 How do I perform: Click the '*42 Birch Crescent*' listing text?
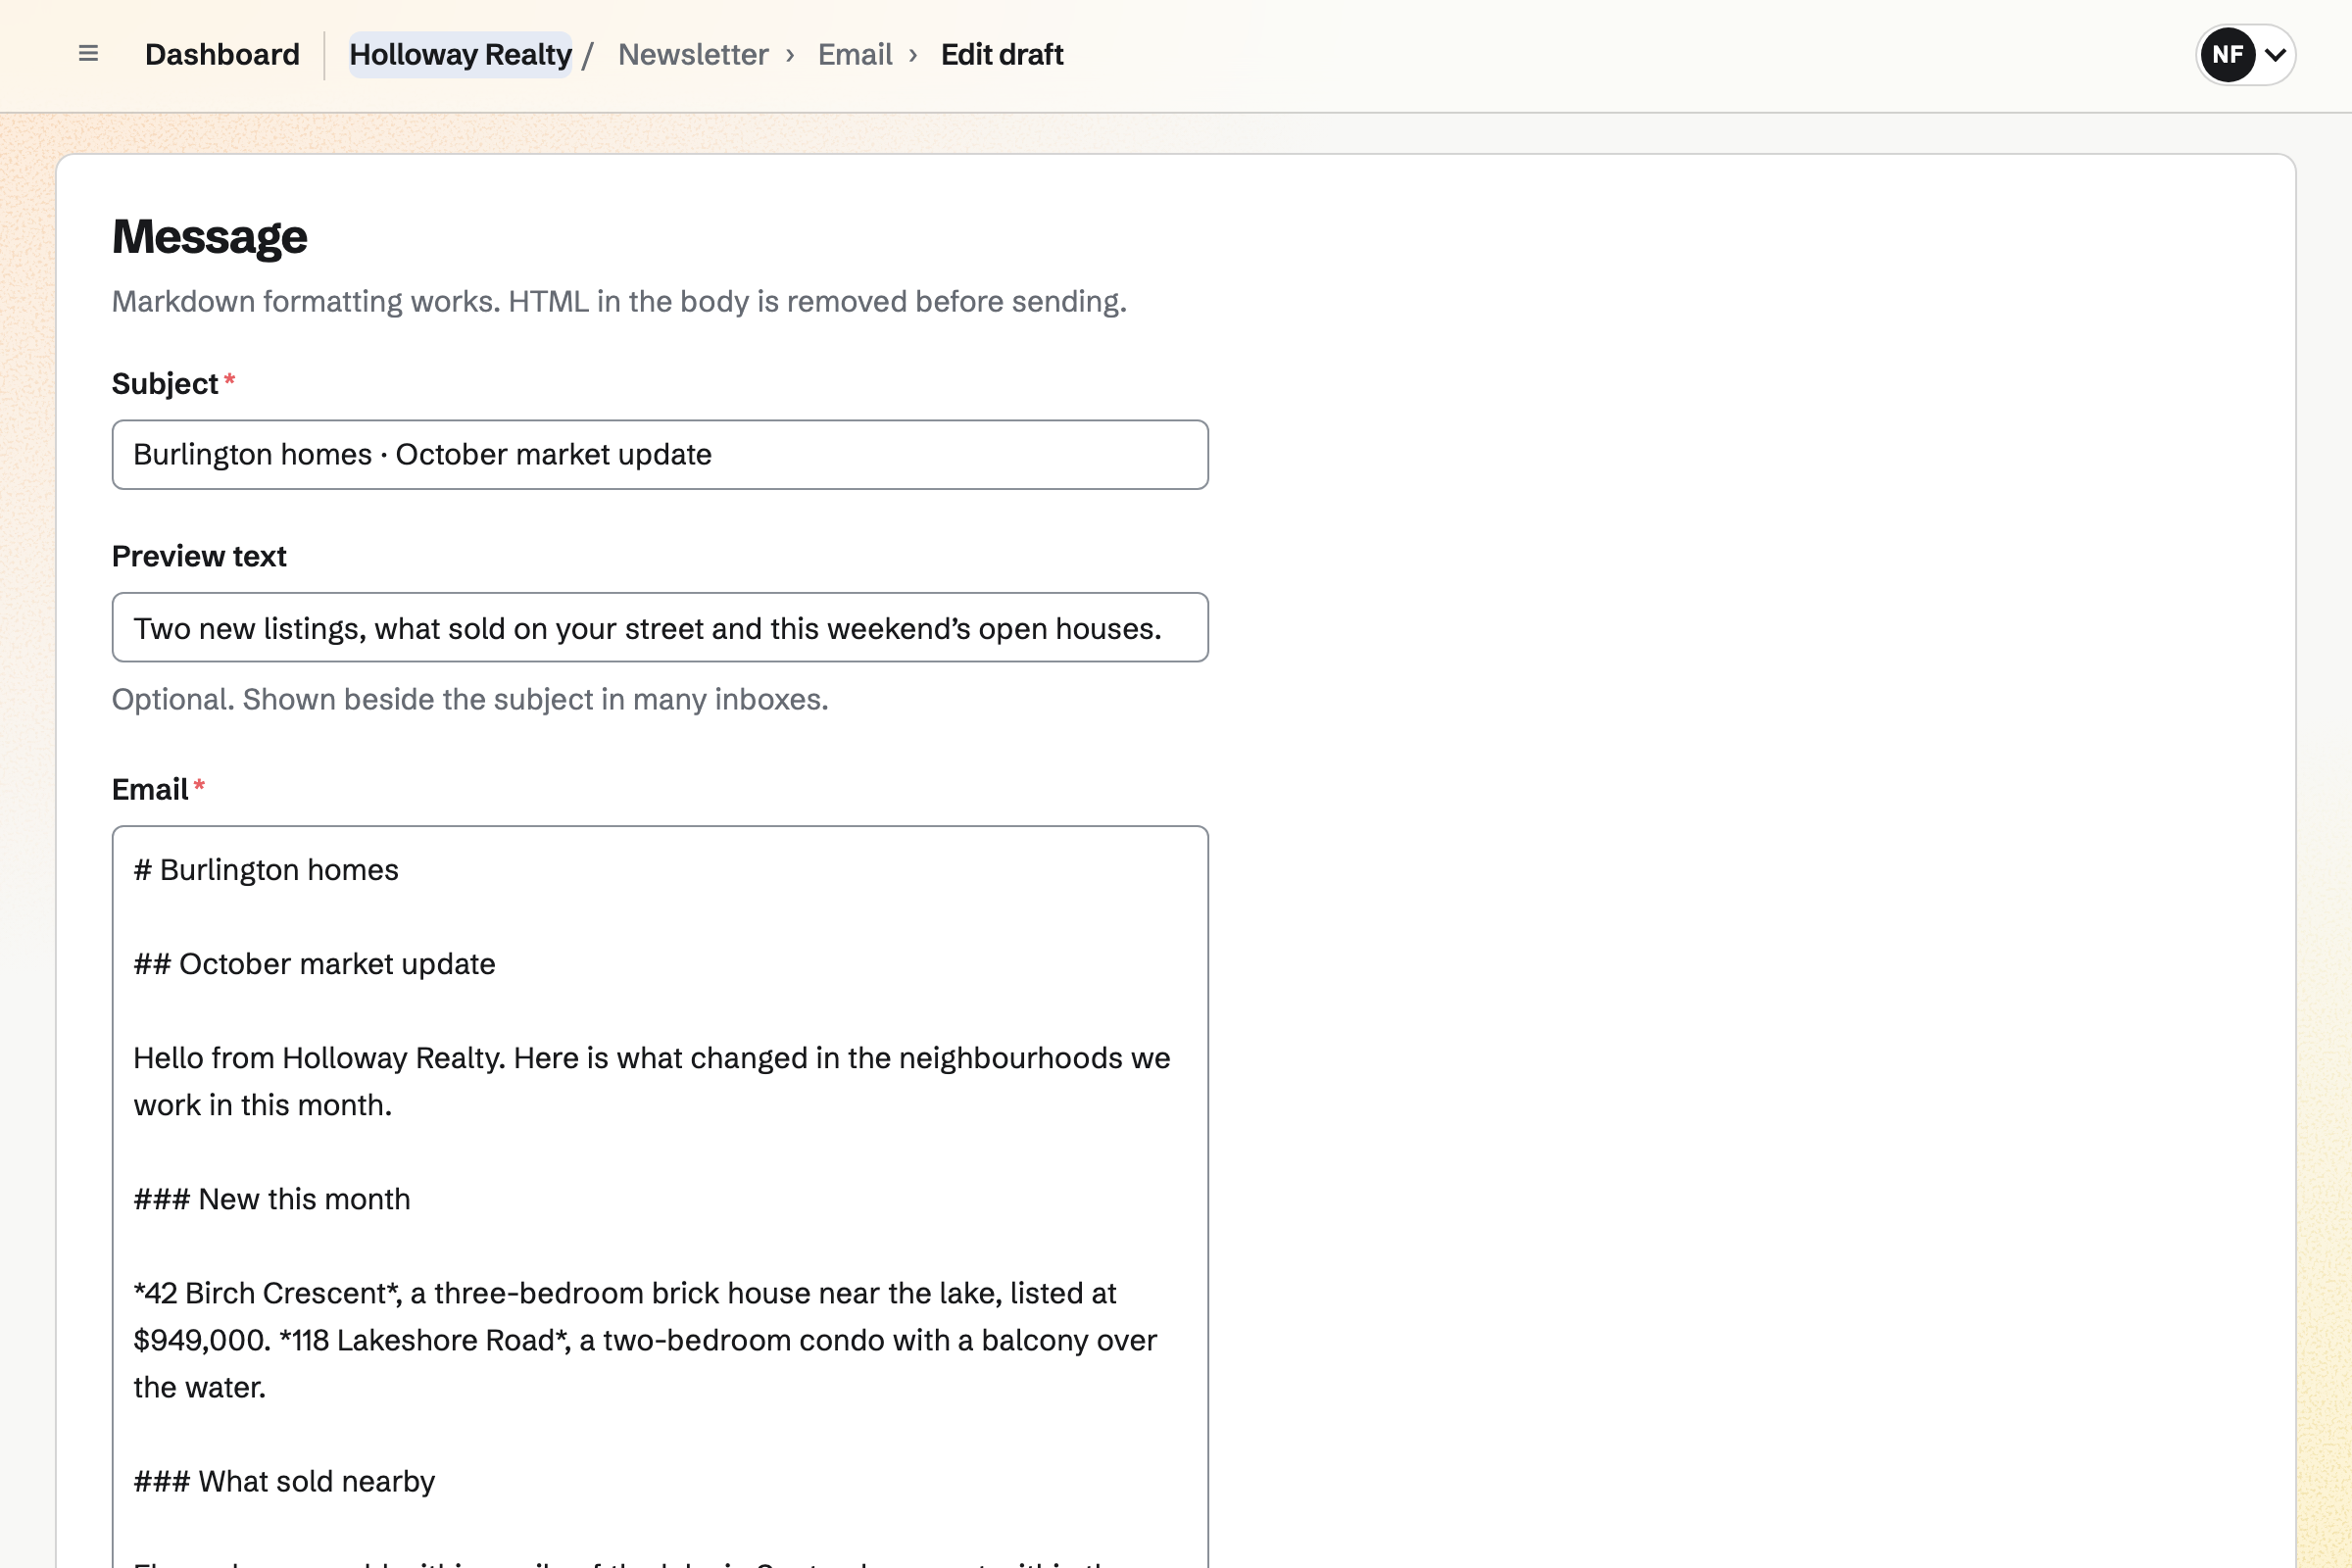pyautogui.click(x=267, y=1293)
